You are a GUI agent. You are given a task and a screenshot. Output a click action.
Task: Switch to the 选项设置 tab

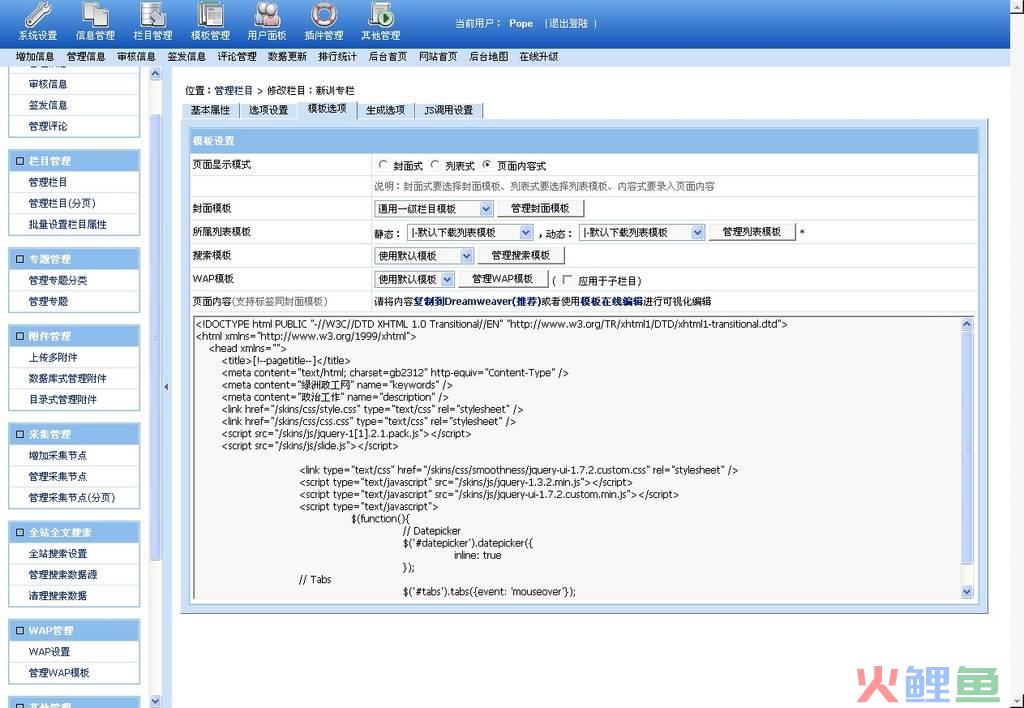point(268,110)
